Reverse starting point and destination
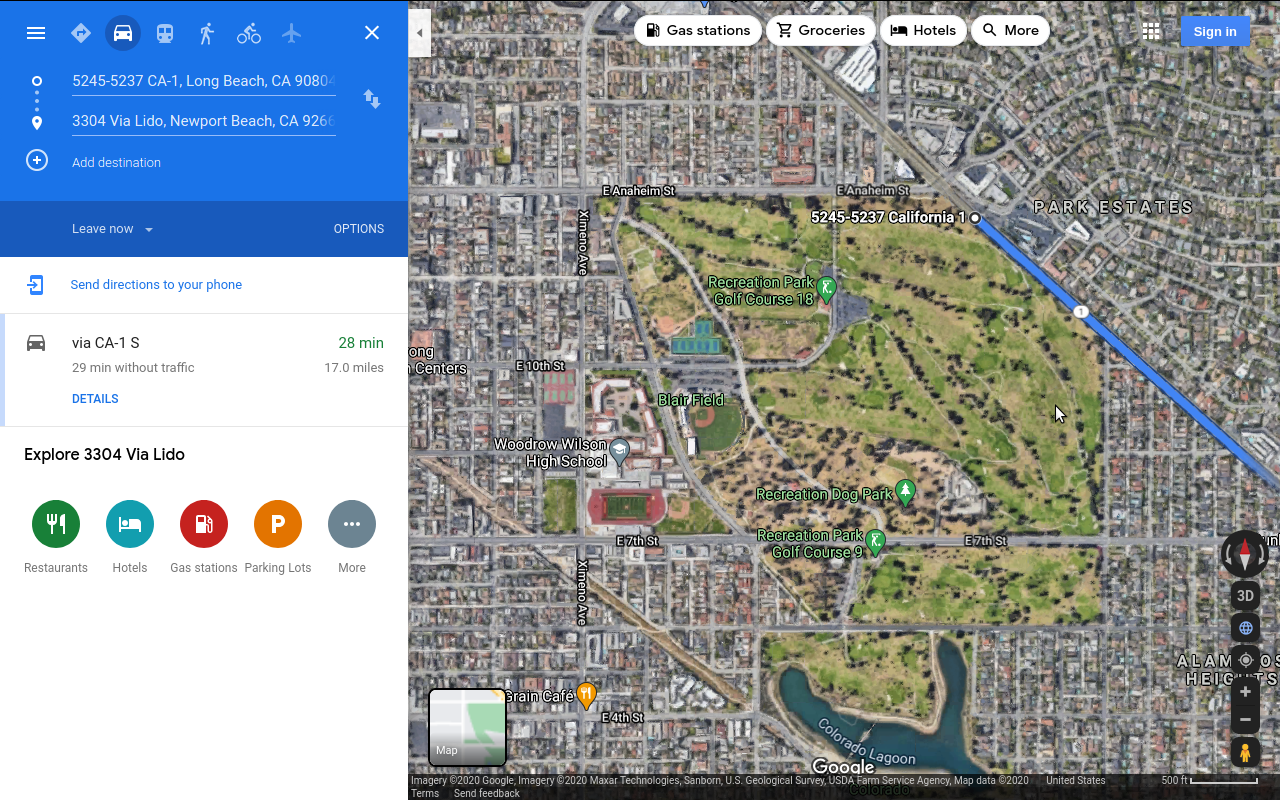This screenshot has height=800, width=1280. click(x=372, y=99)
